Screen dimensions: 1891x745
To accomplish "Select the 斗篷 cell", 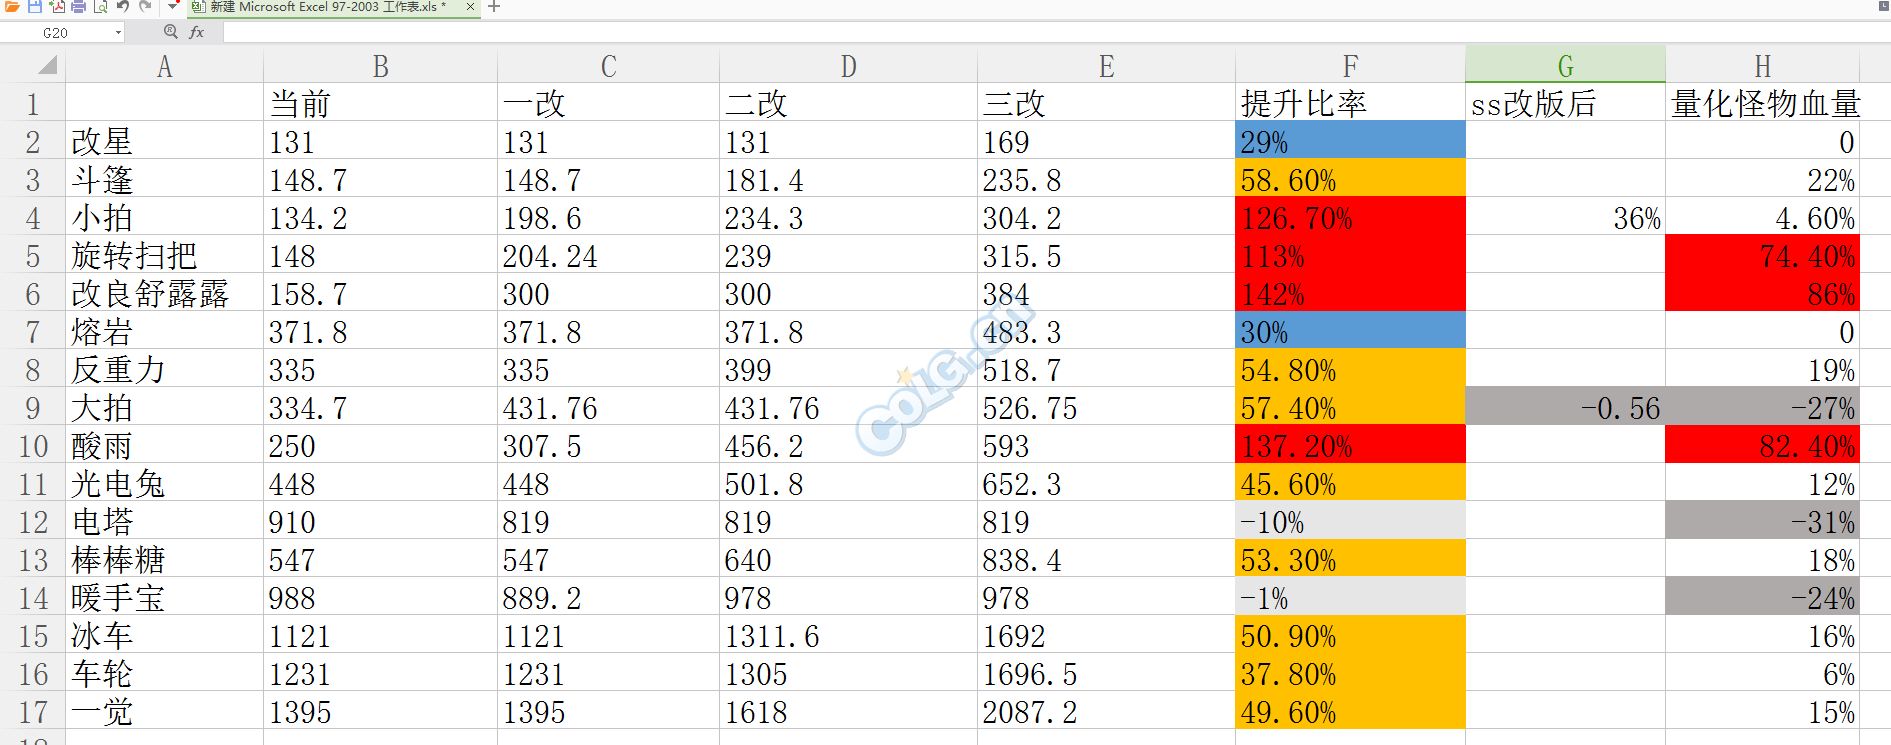I will (x=164, y=179).
